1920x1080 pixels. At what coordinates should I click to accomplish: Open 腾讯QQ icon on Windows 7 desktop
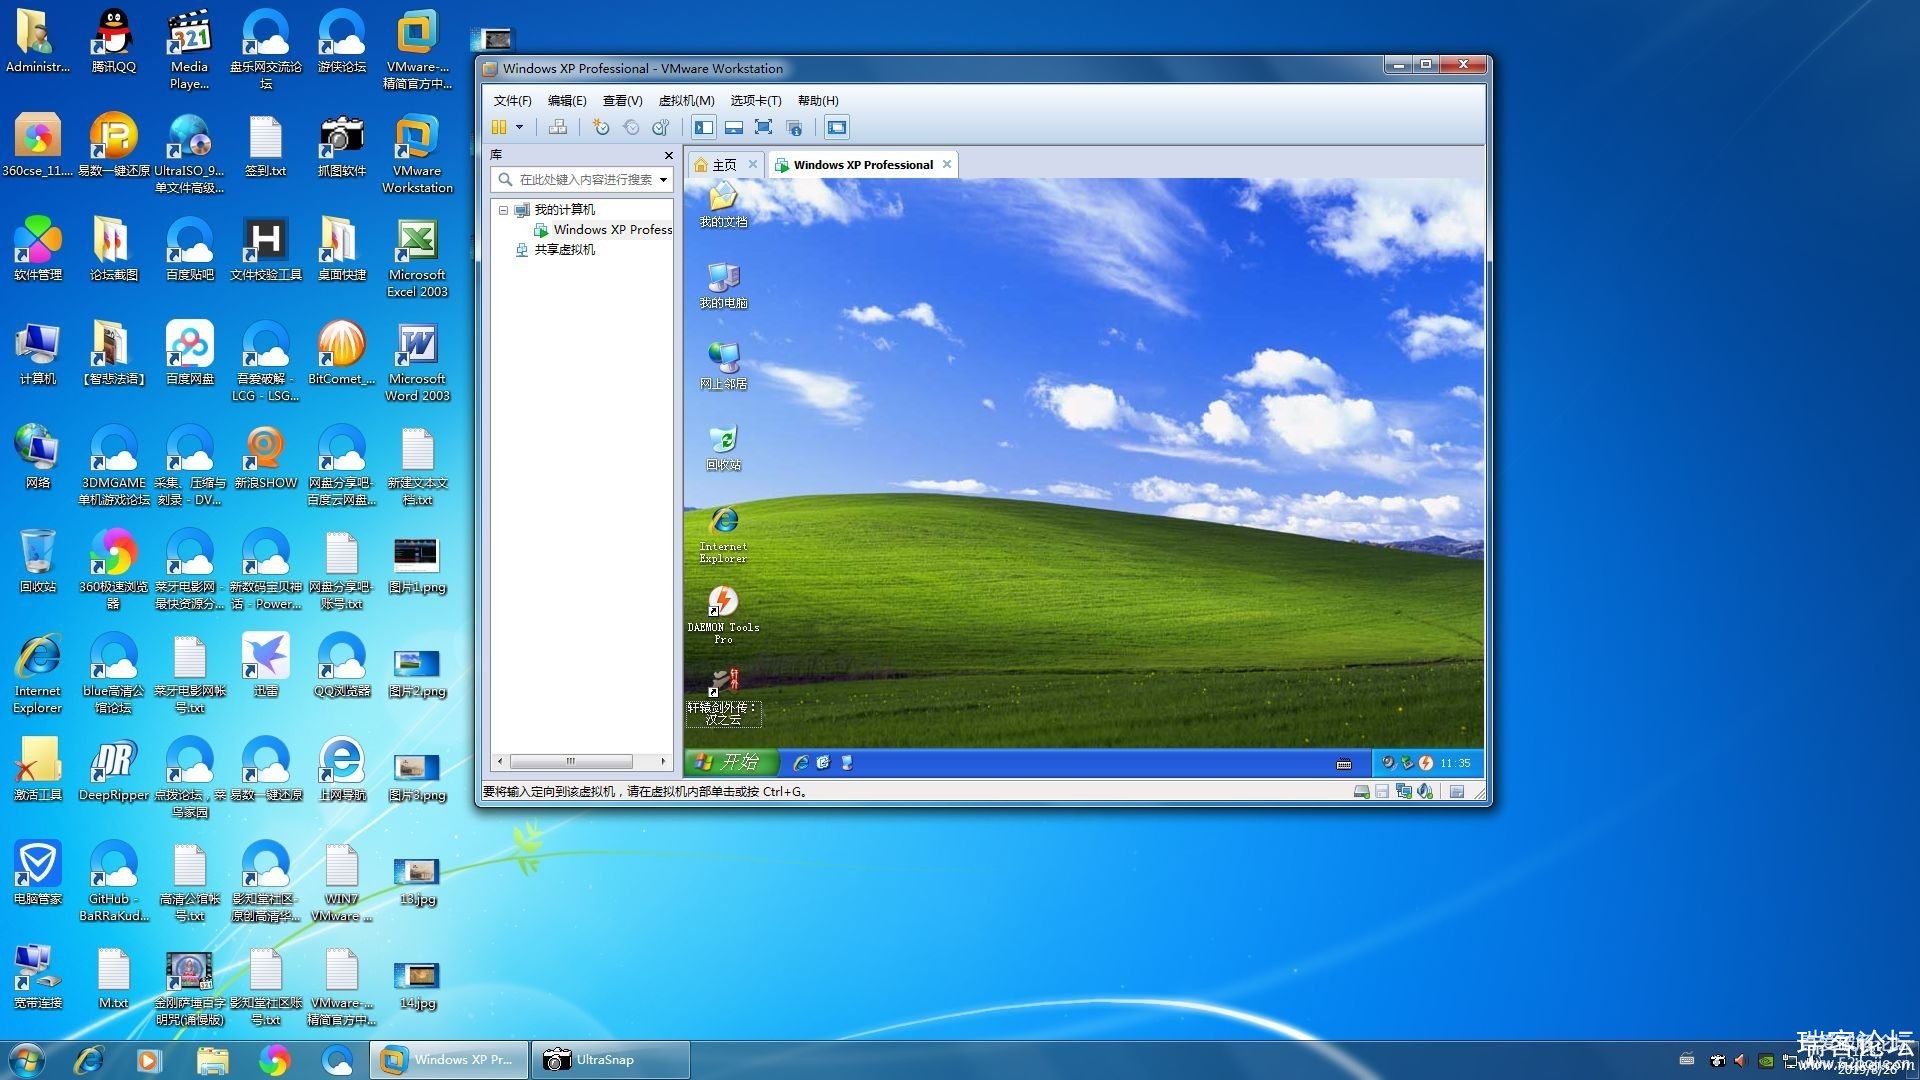(x=113, y=42)
